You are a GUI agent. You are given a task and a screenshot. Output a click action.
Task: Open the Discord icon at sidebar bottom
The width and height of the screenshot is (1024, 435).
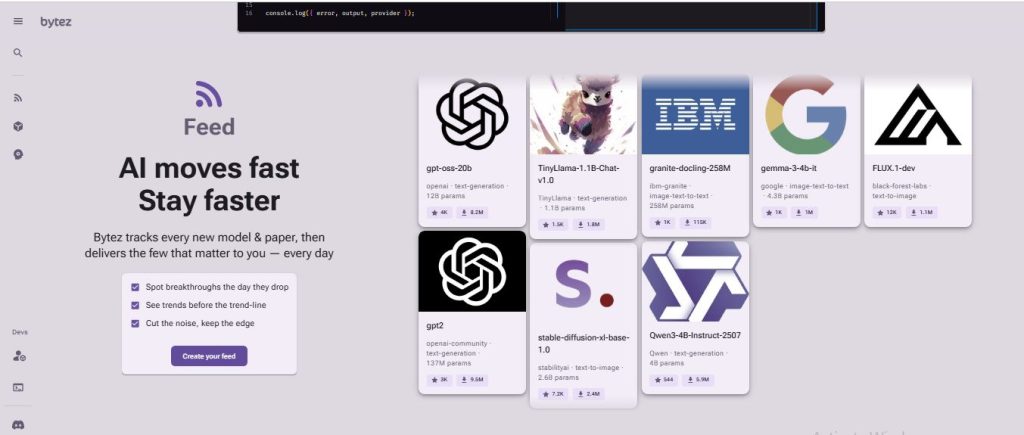pyautogui.click(x=18, y=424)
